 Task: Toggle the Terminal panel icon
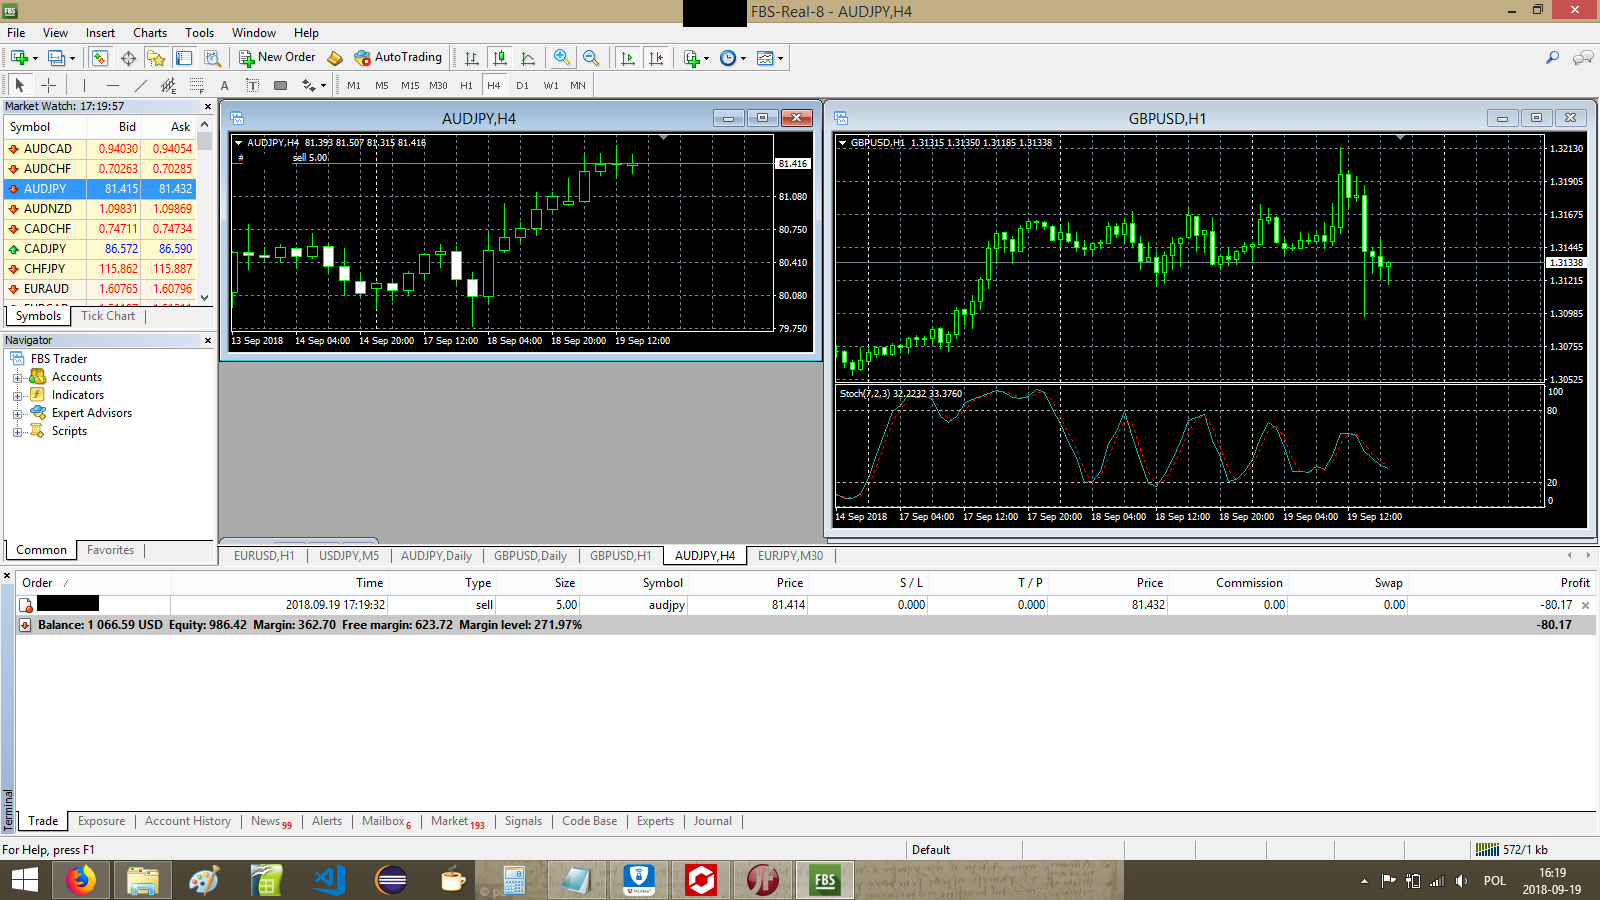tap(184, 58)
